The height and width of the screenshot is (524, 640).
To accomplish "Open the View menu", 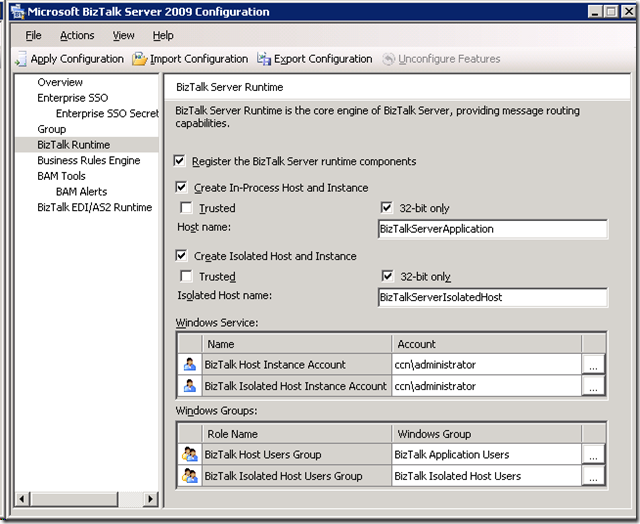I will [x=123, y=36].
